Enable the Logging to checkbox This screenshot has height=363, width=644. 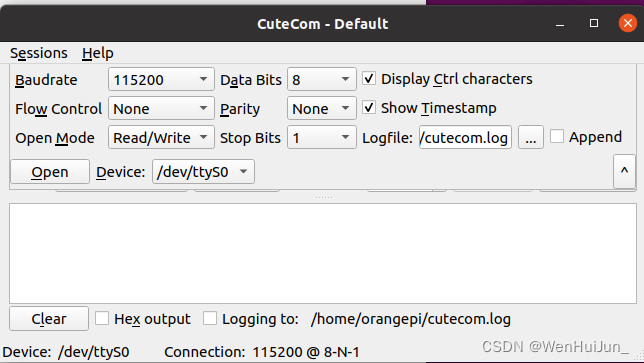pos(209,318)
